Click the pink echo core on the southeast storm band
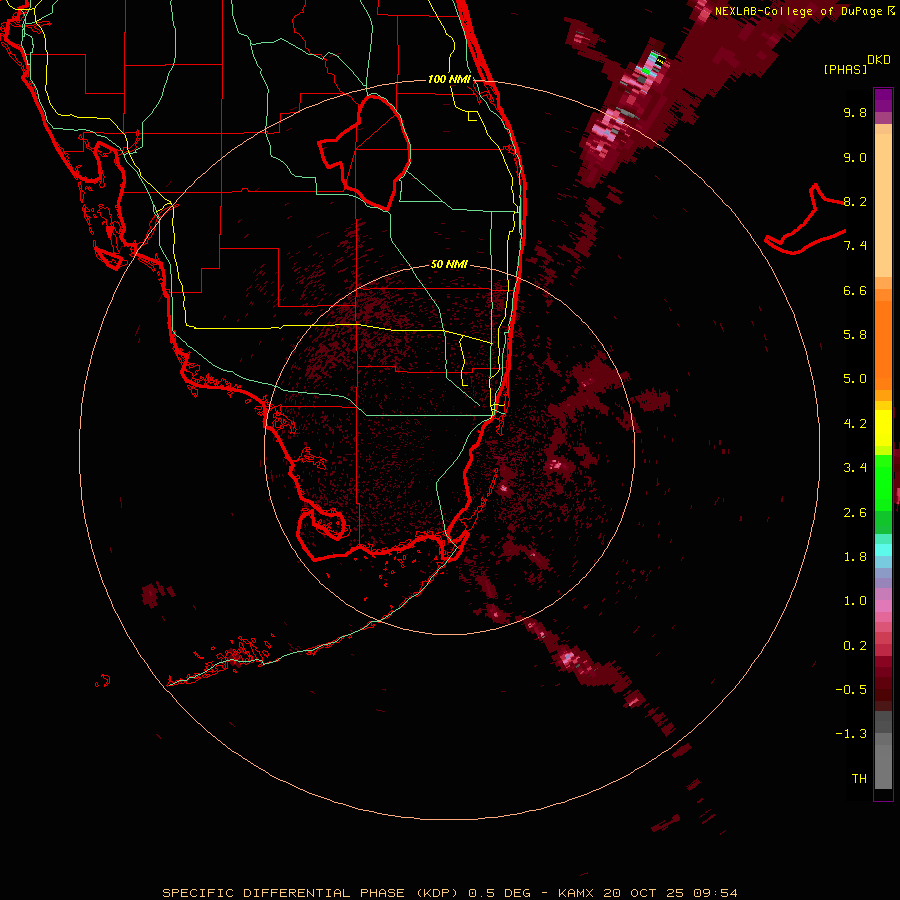This screenshot has width=900, height=900. [568, 657]
